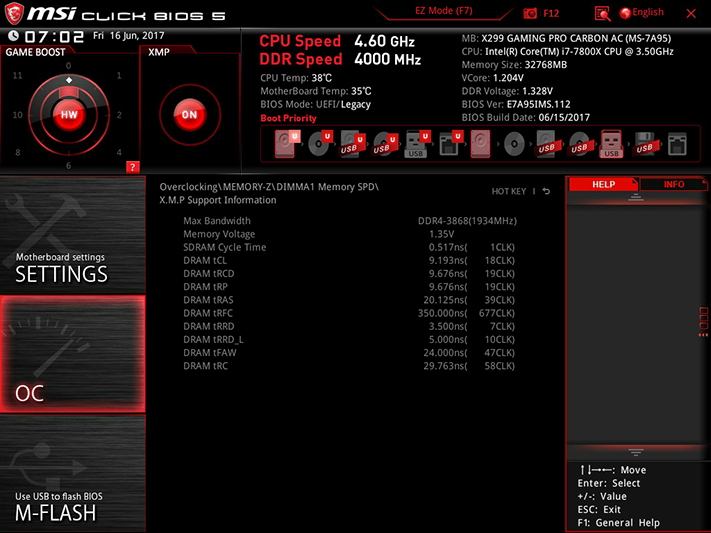Click the HOT KEY button
Image resolution: width=711 pixels, height=533 pixels.
509,191
